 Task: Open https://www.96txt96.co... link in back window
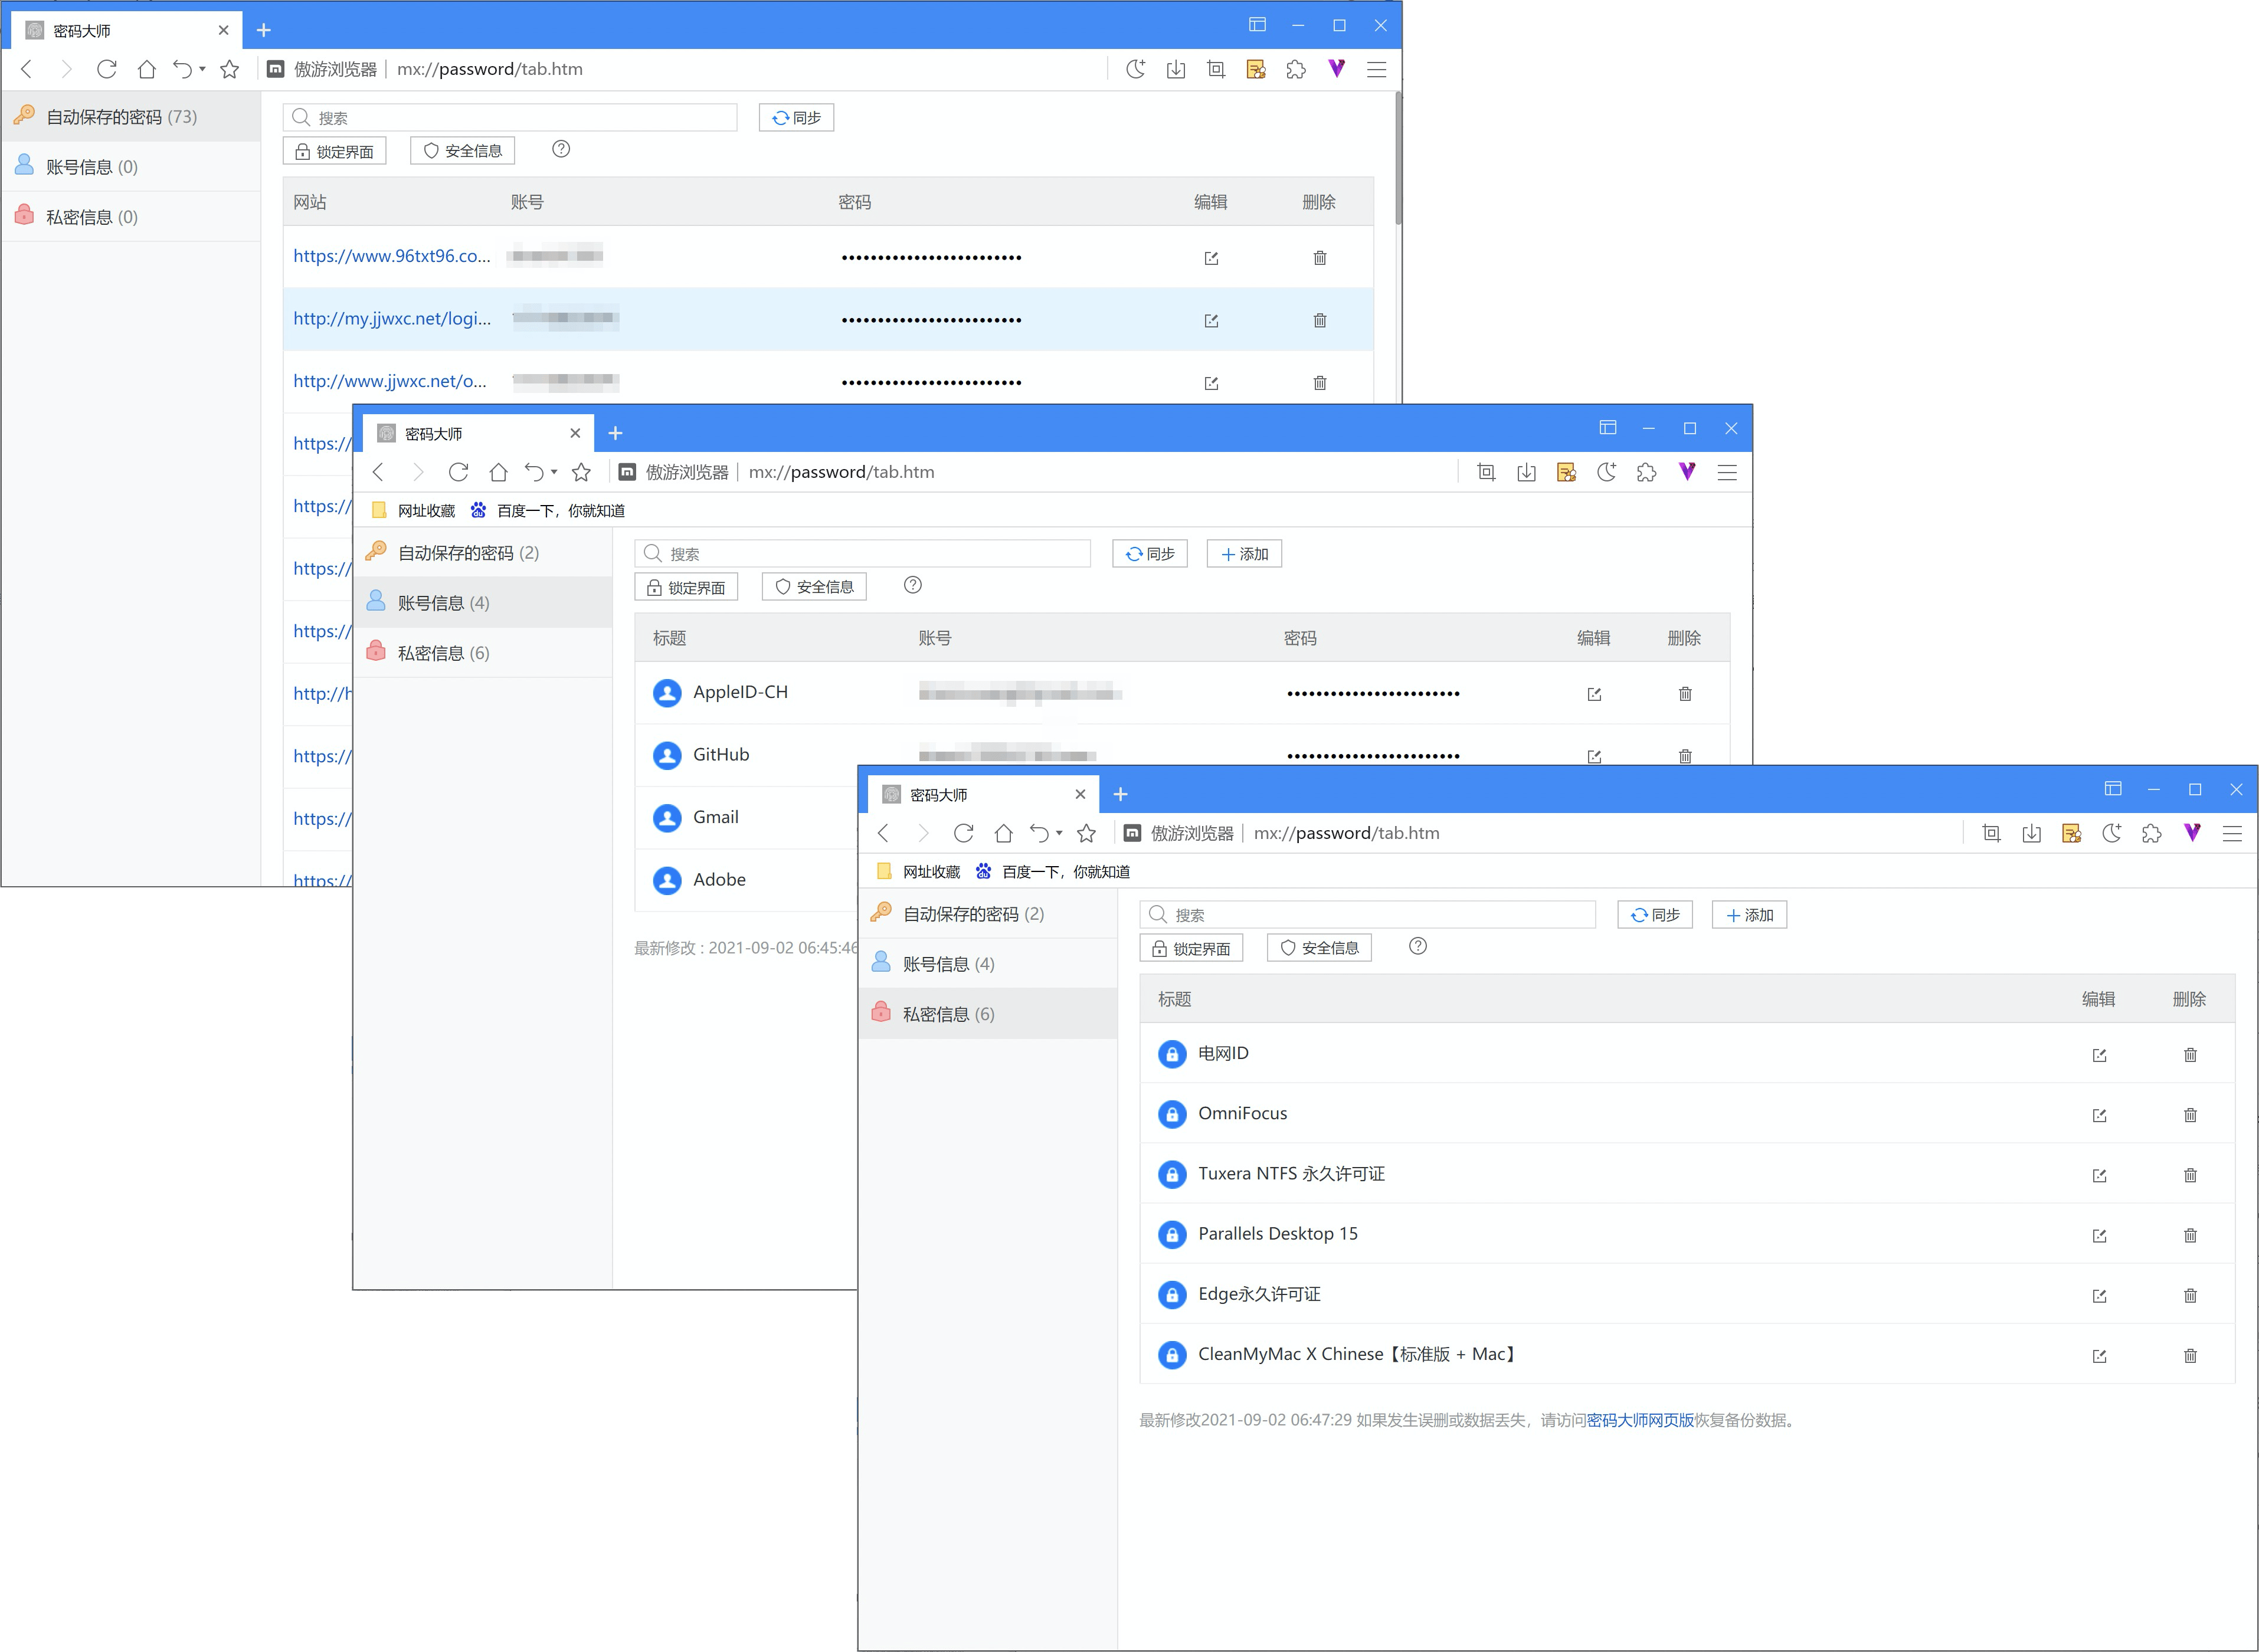[392, 256]
